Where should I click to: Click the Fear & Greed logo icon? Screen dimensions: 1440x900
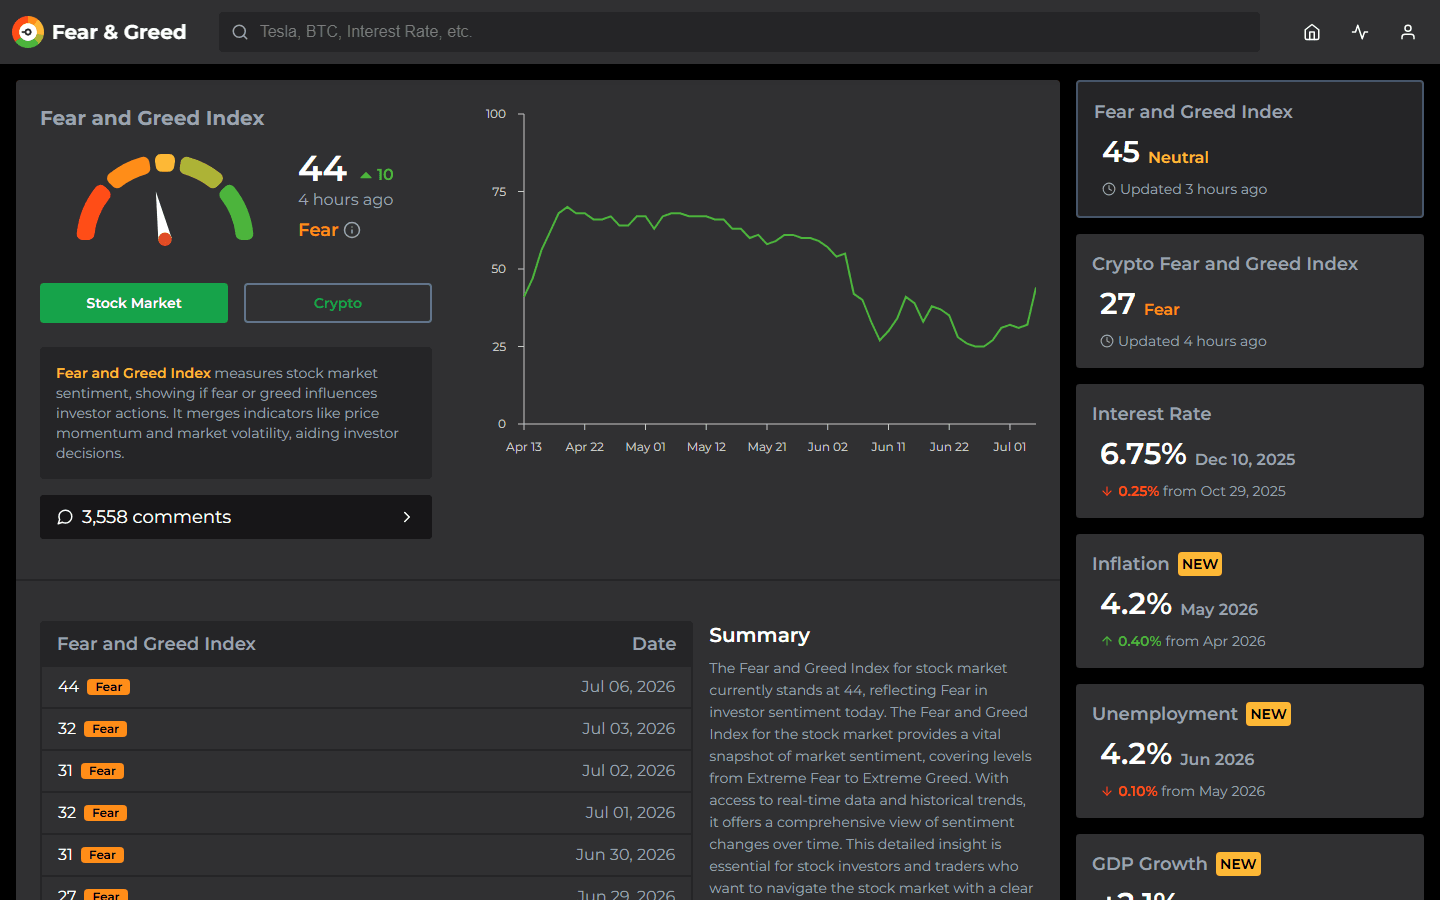[x=28, y=32]
